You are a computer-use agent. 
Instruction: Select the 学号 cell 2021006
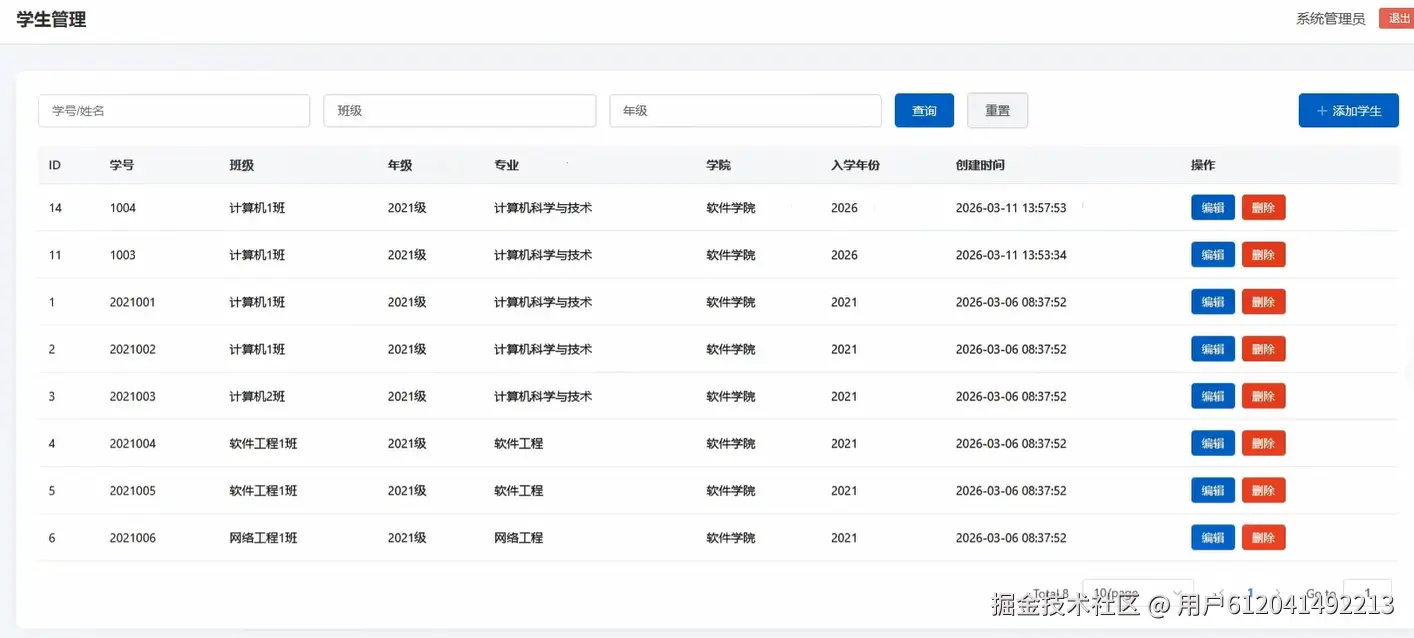[x=133, y=538]
